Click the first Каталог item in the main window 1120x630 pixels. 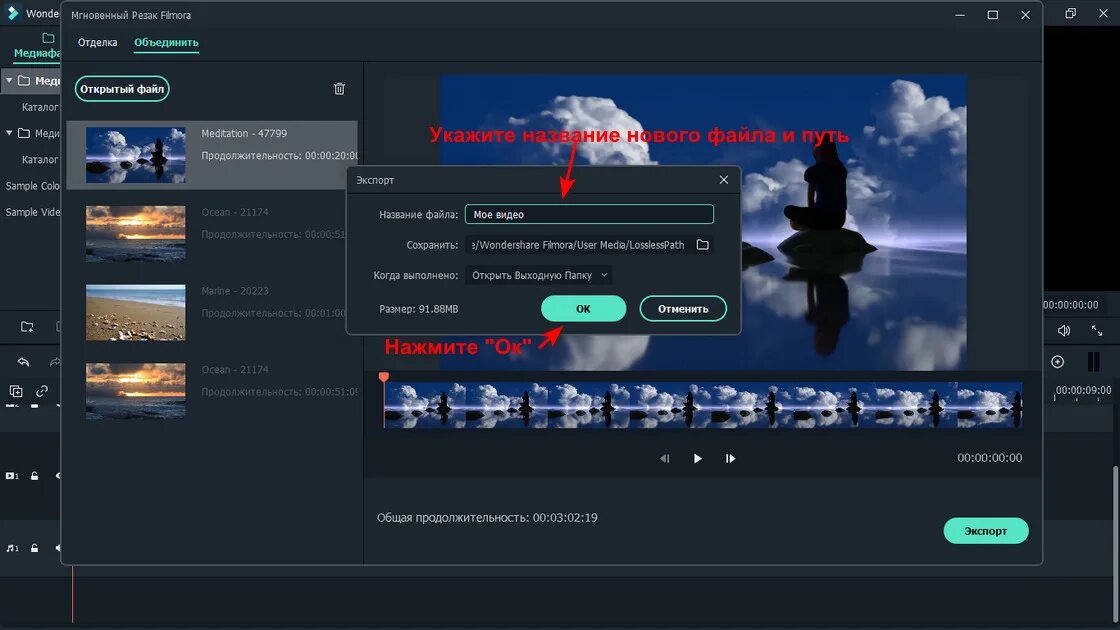click(x=40, y=107)
